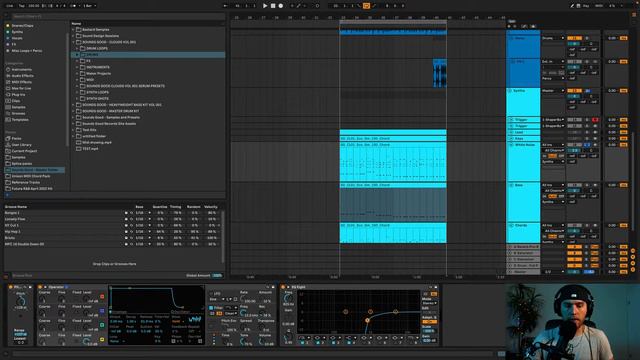Open User Library in Places
Image resolution: width=640 pixels, height=360 pixels.
(21, 145)
